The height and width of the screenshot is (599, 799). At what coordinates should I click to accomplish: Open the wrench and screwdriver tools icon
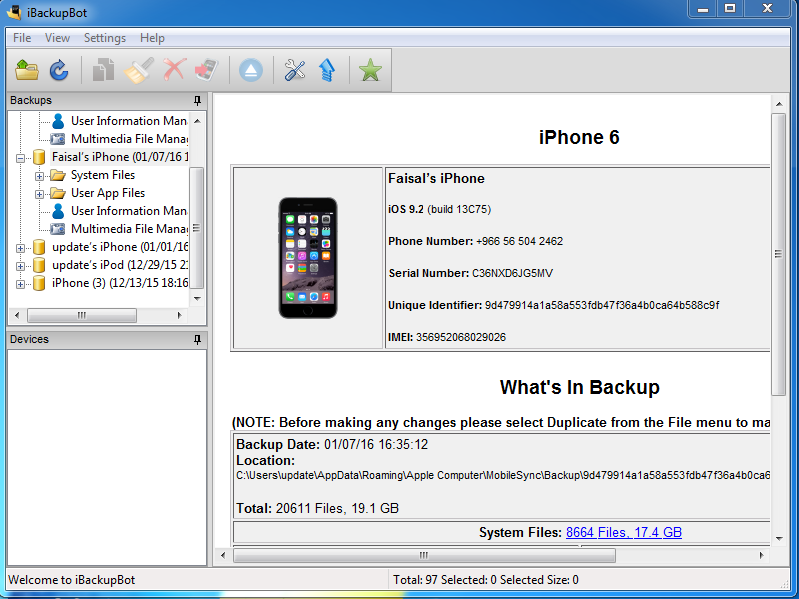295,70
